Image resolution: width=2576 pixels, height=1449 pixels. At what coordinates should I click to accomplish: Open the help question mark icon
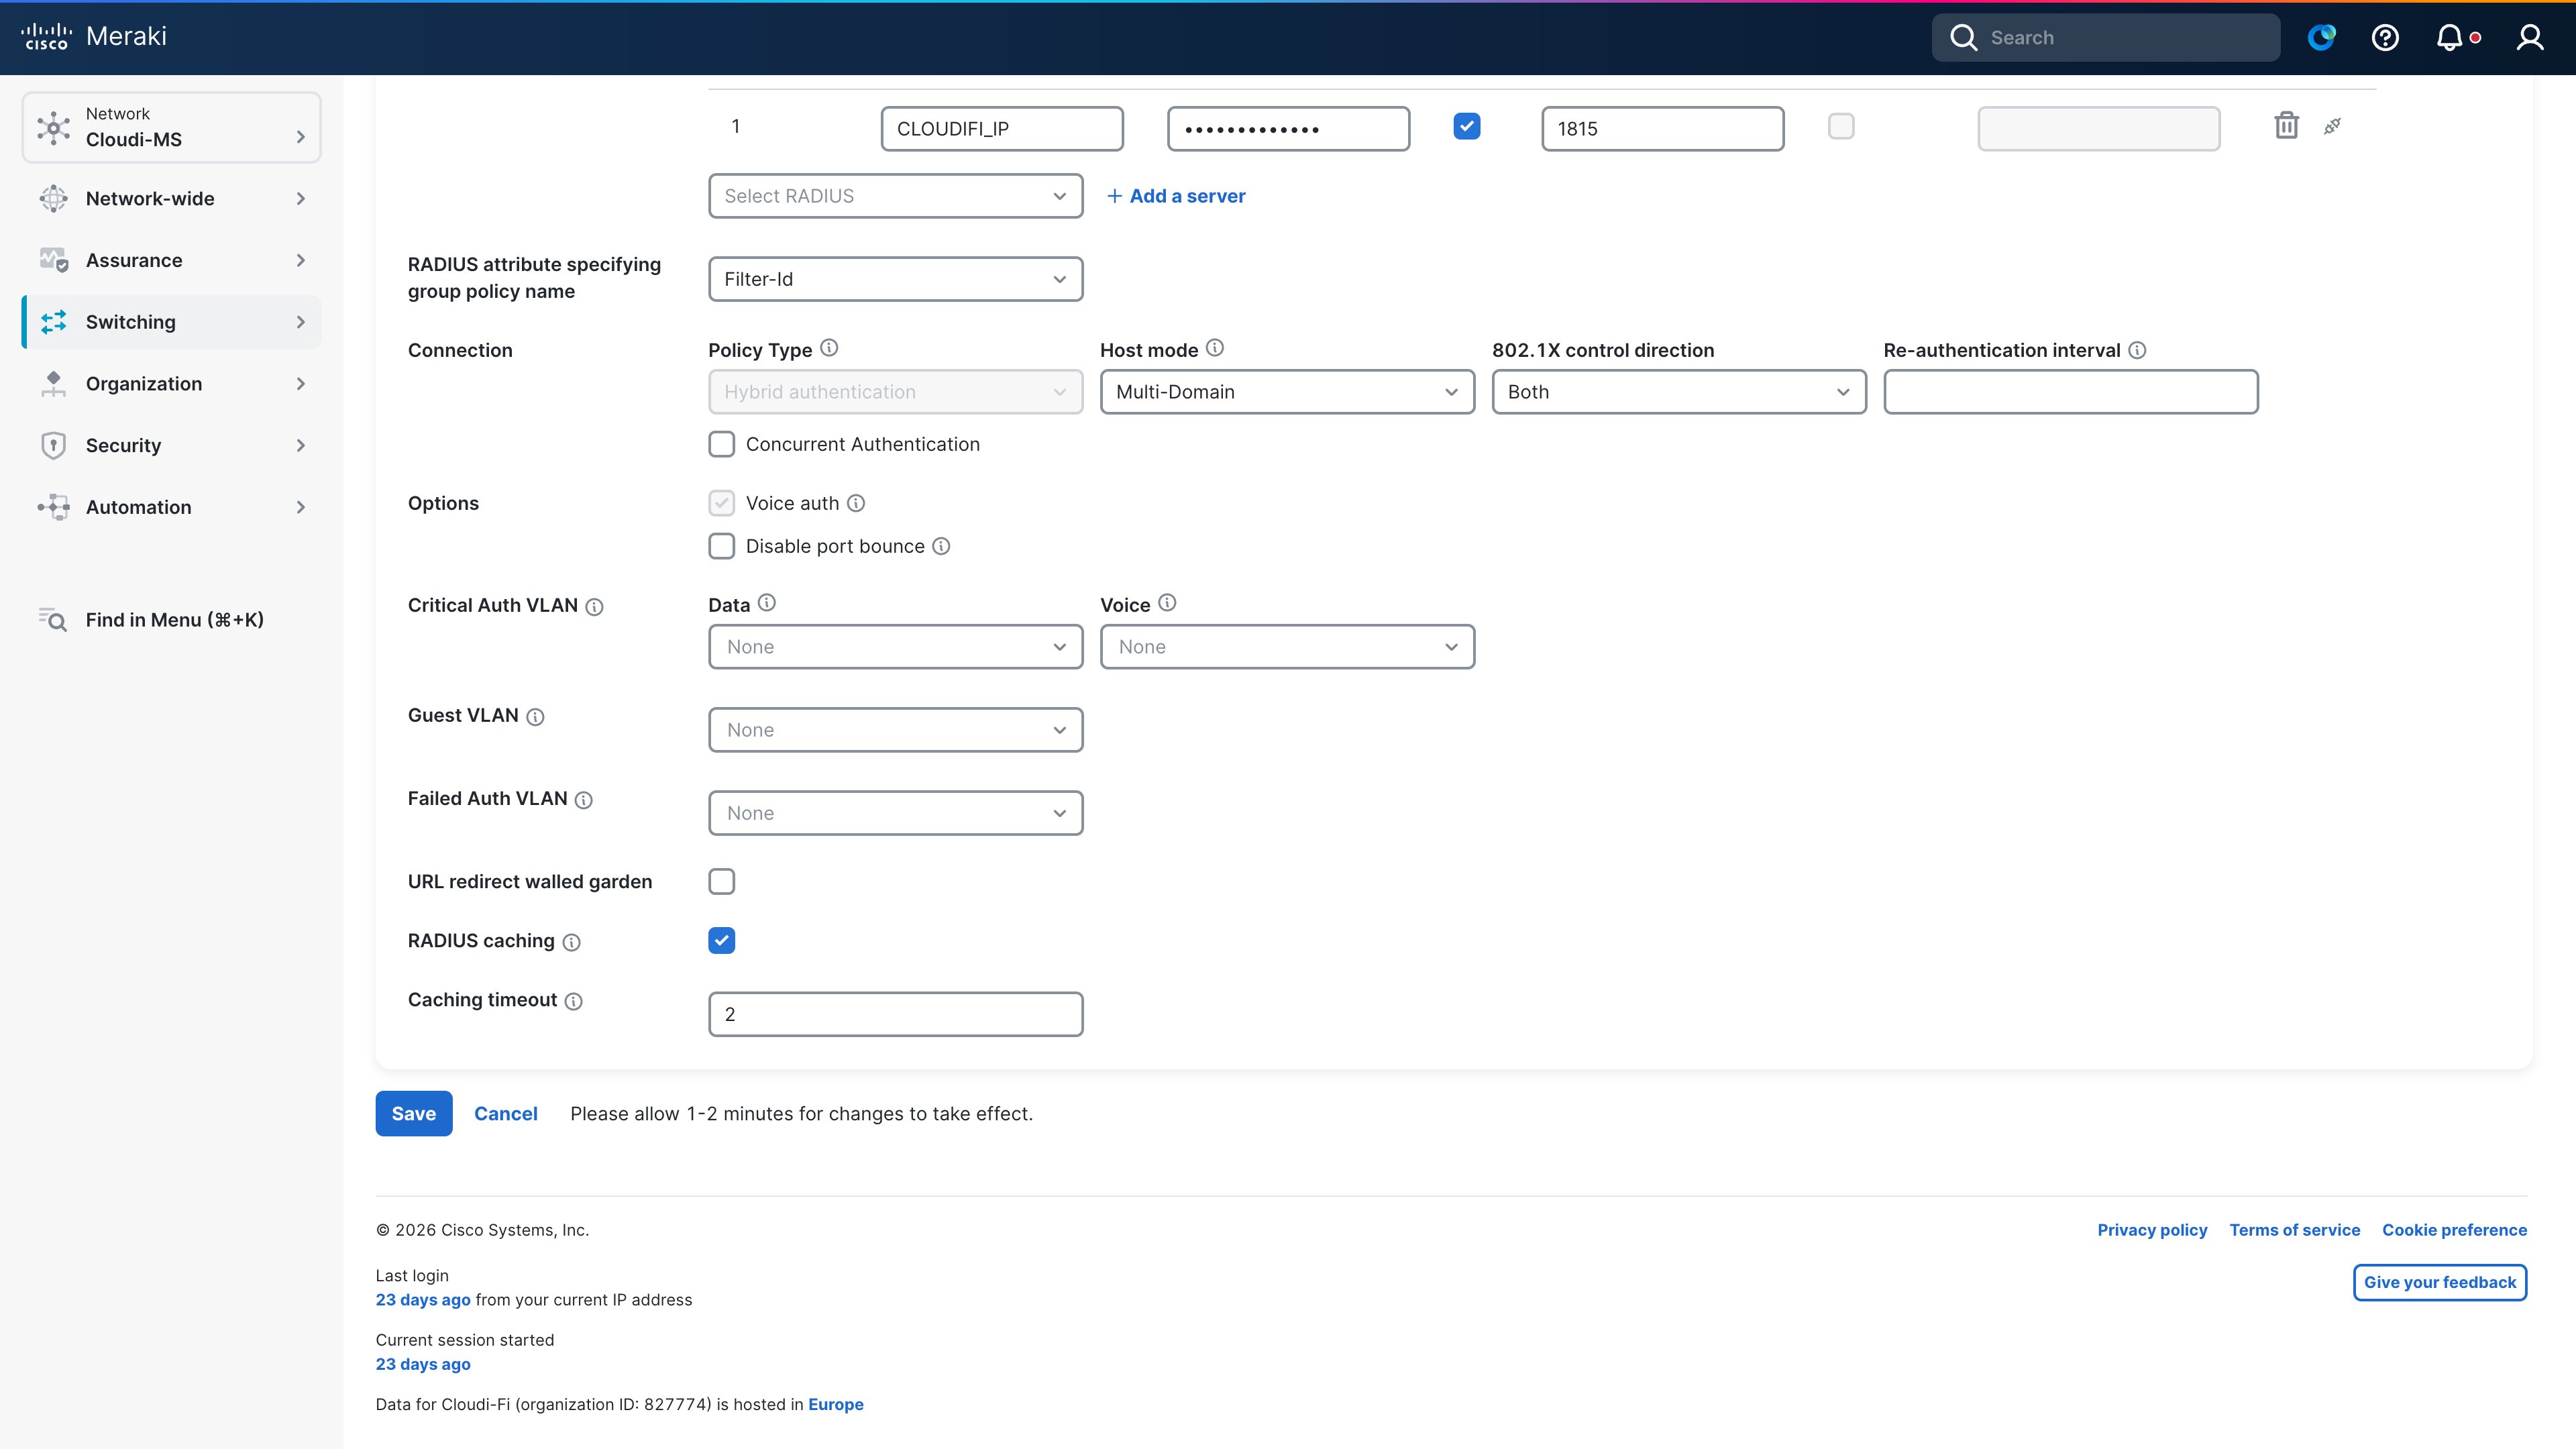pos(2385,37)
